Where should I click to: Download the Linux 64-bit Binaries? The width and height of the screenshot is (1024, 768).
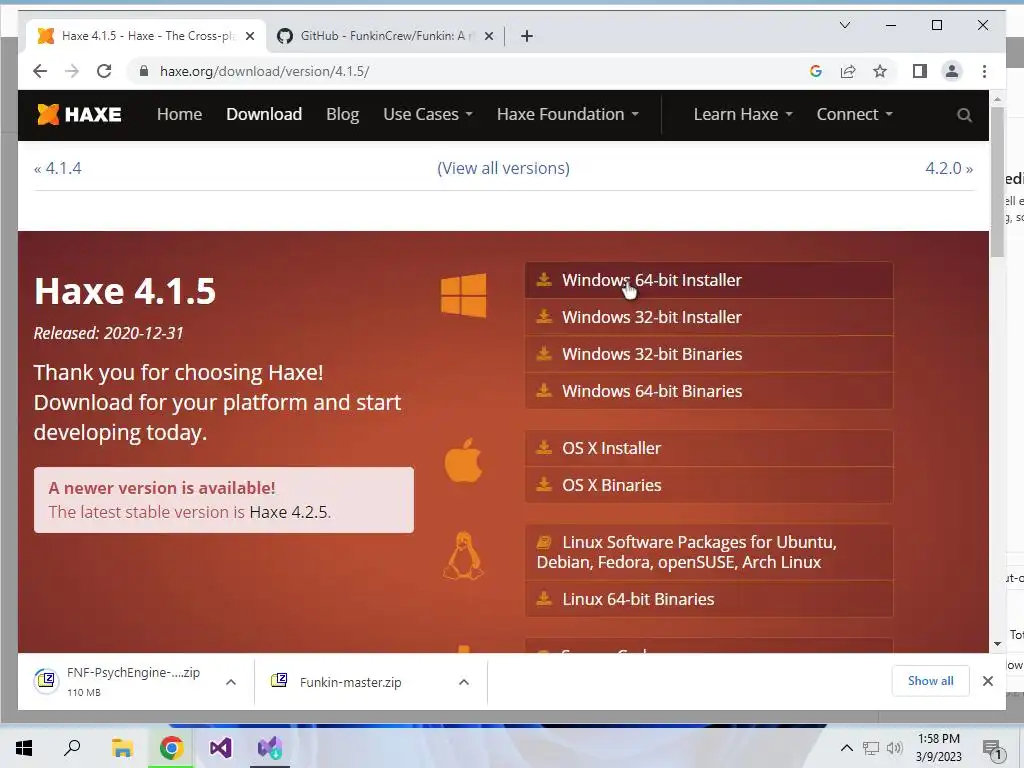709,599
